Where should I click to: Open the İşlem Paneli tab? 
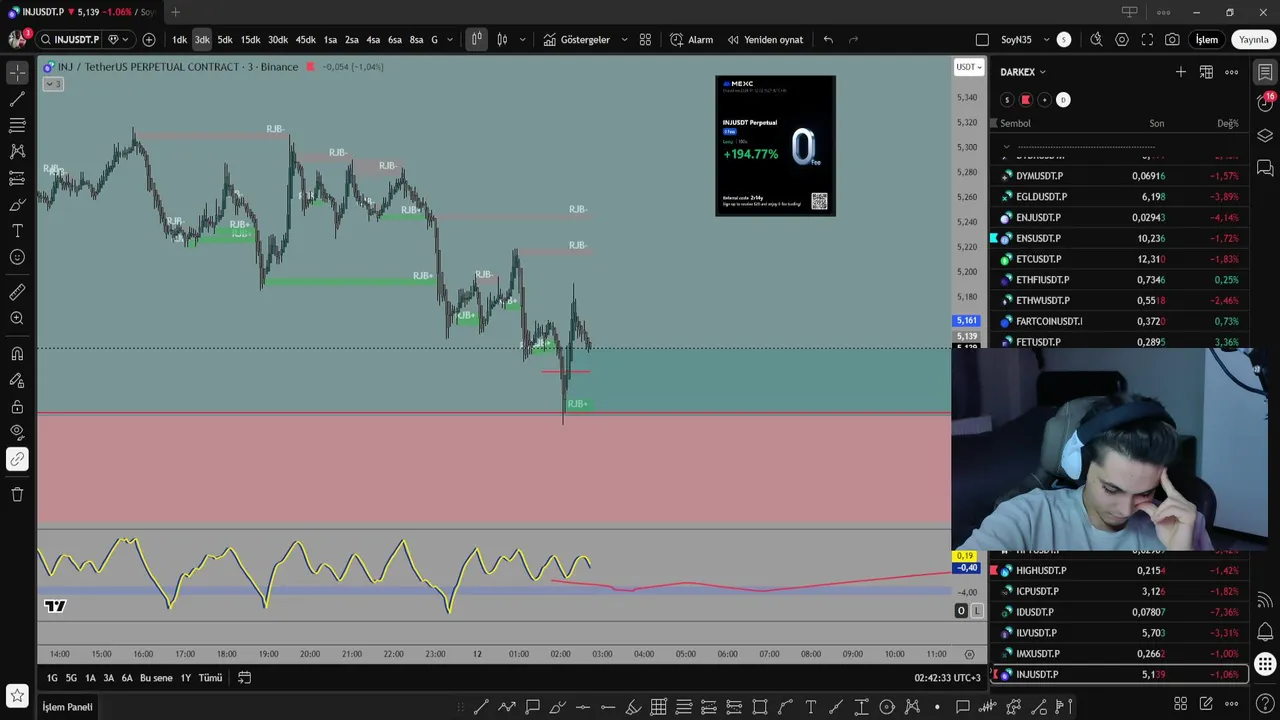pos(67,707)
